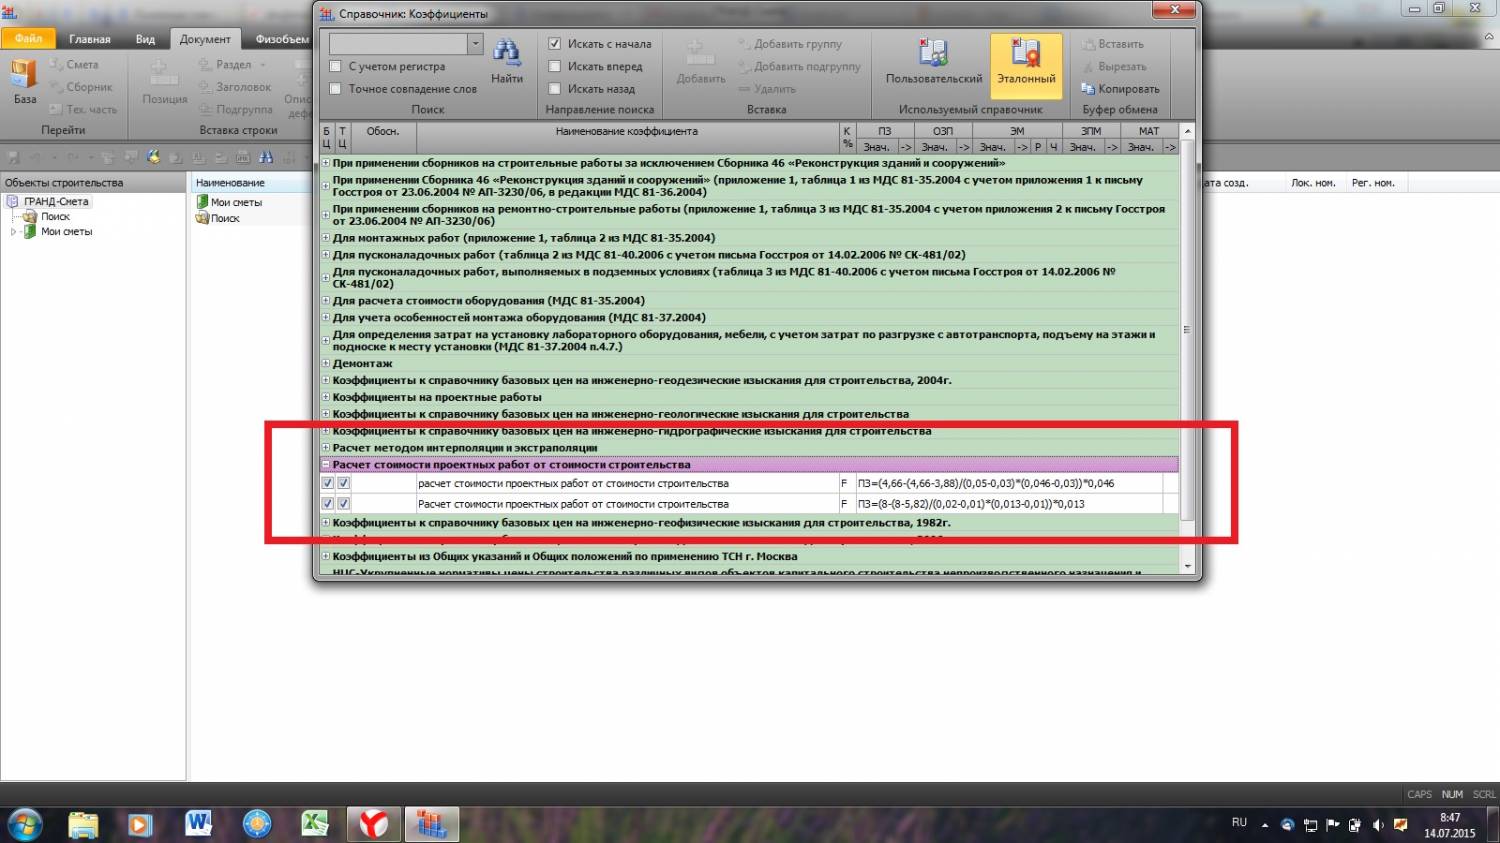Click the large Добавить button

pyautogui.click(x=701, y=62)
